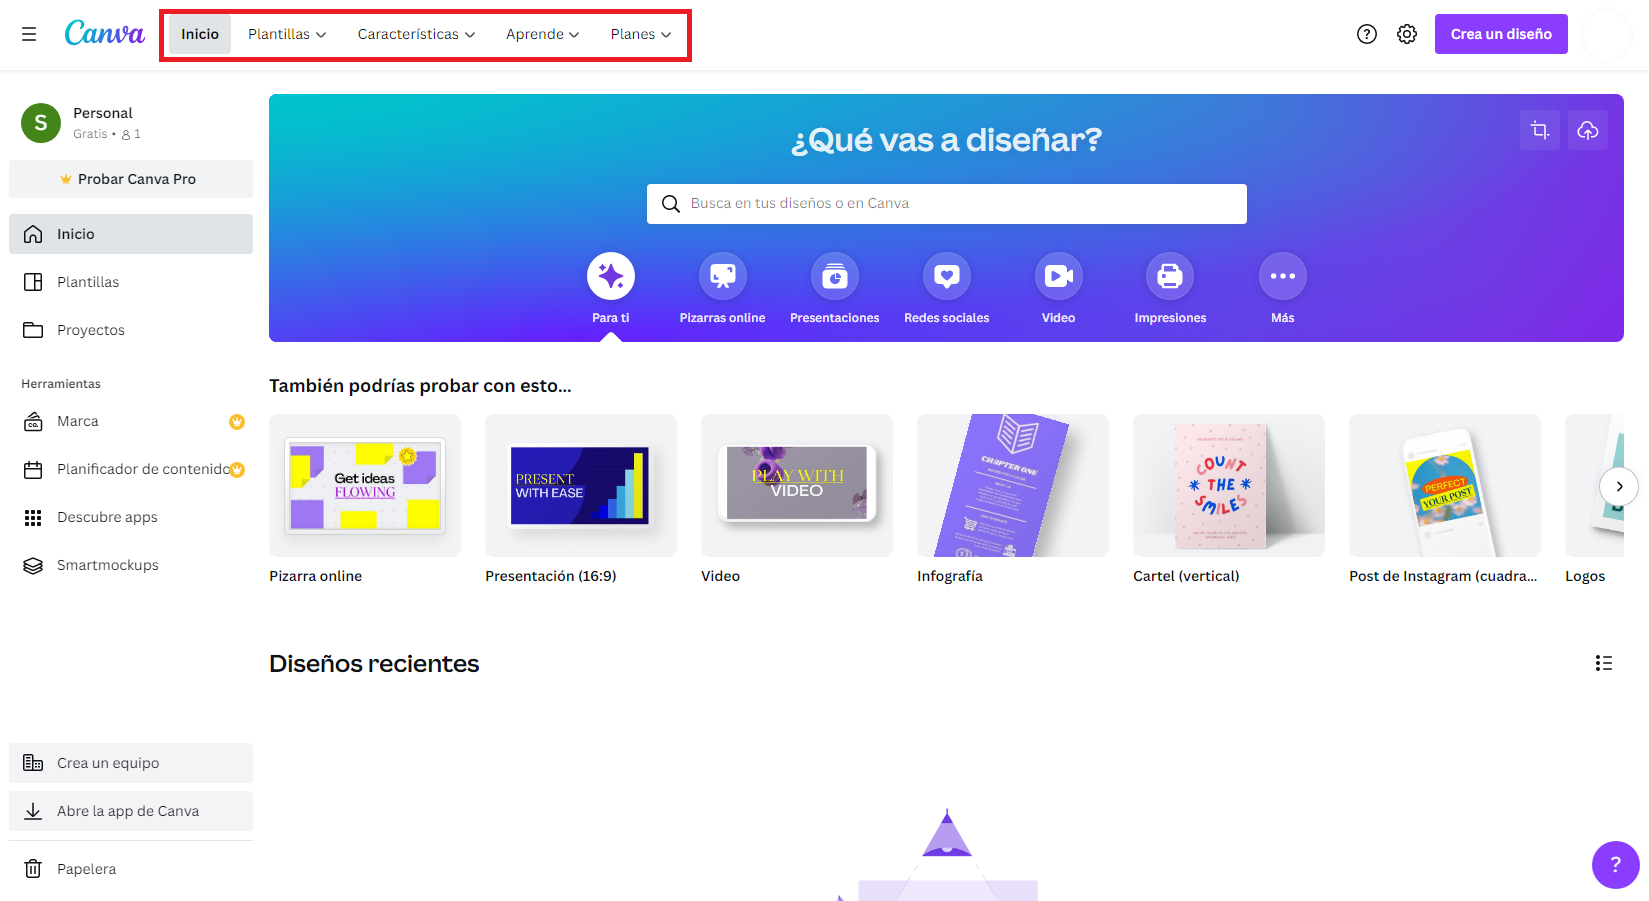The image size is (1649, 901).
Task: Open the Video design thumbnail
Action: pyautogui.click(x=797, y=485)
